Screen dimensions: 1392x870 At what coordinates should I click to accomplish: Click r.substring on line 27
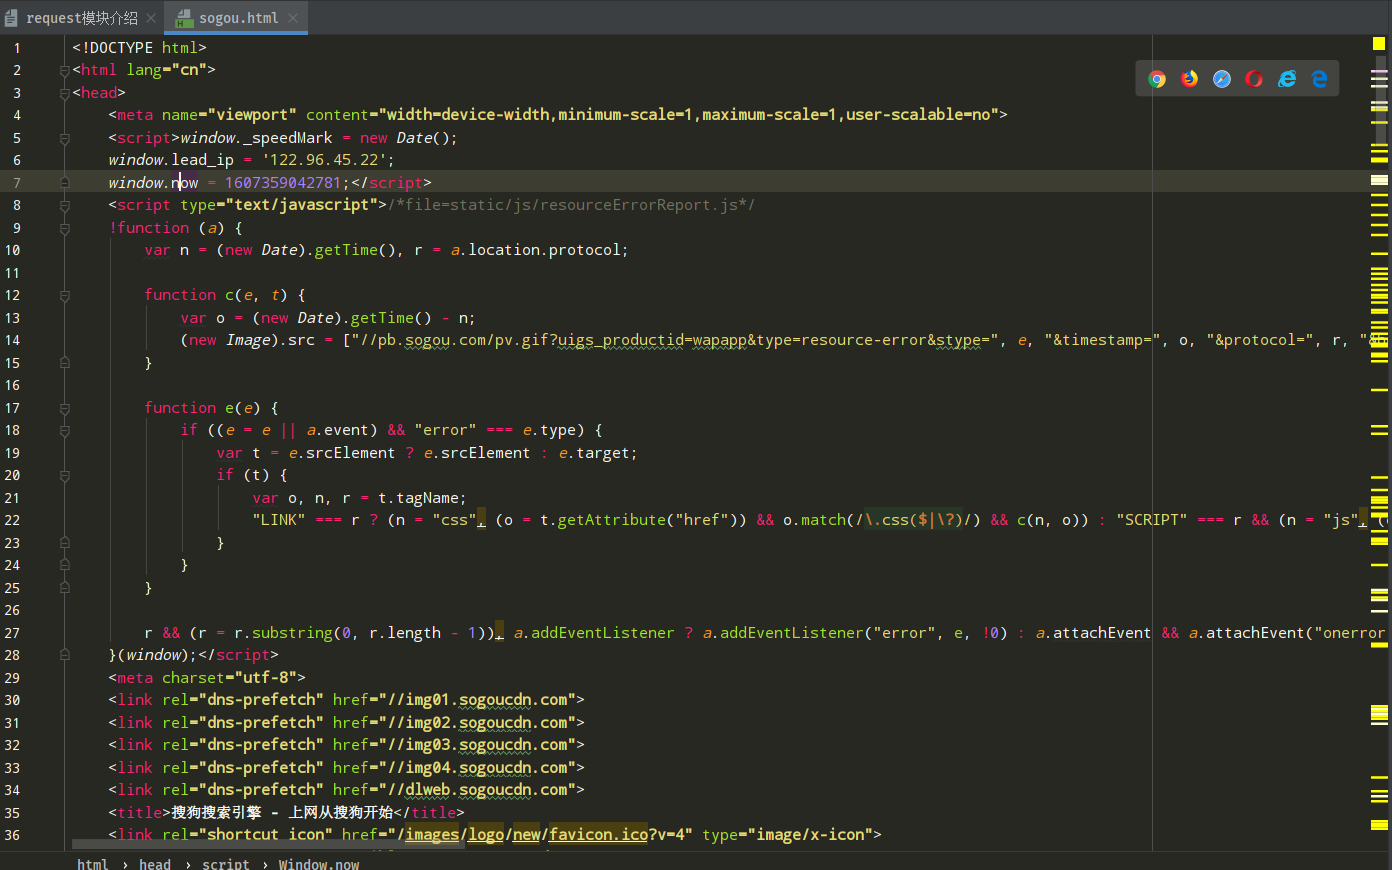click(x=283, y=633)
